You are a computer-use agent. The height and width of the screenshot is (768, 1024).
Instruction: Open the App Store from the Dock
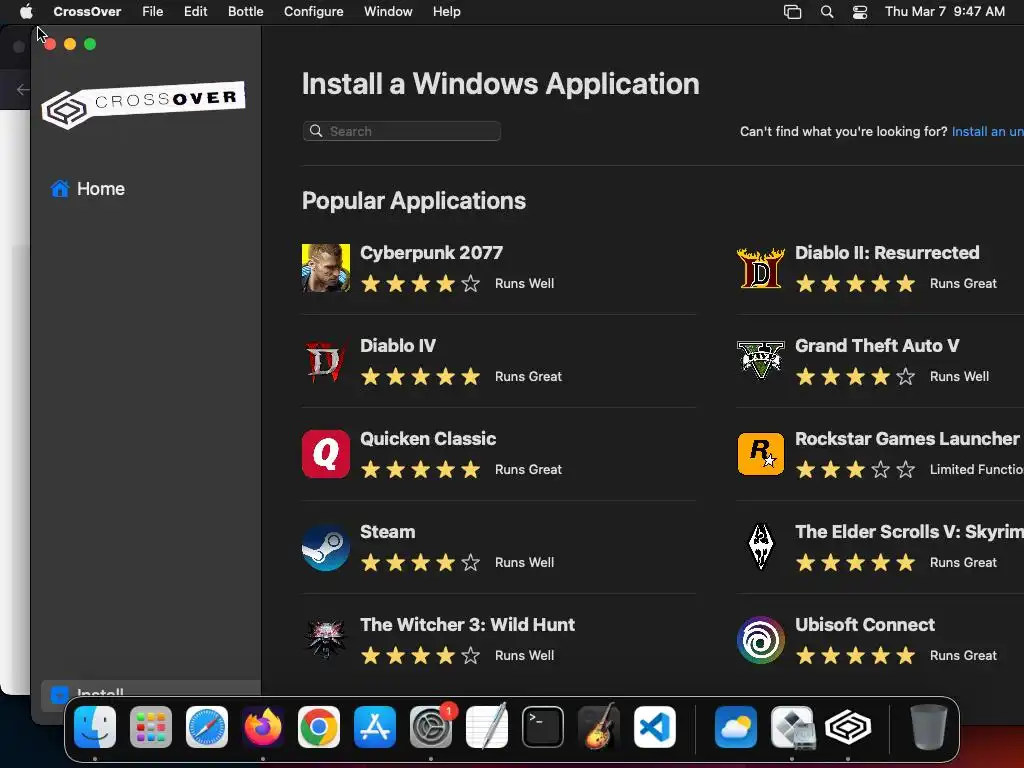[x=375, y=727]
